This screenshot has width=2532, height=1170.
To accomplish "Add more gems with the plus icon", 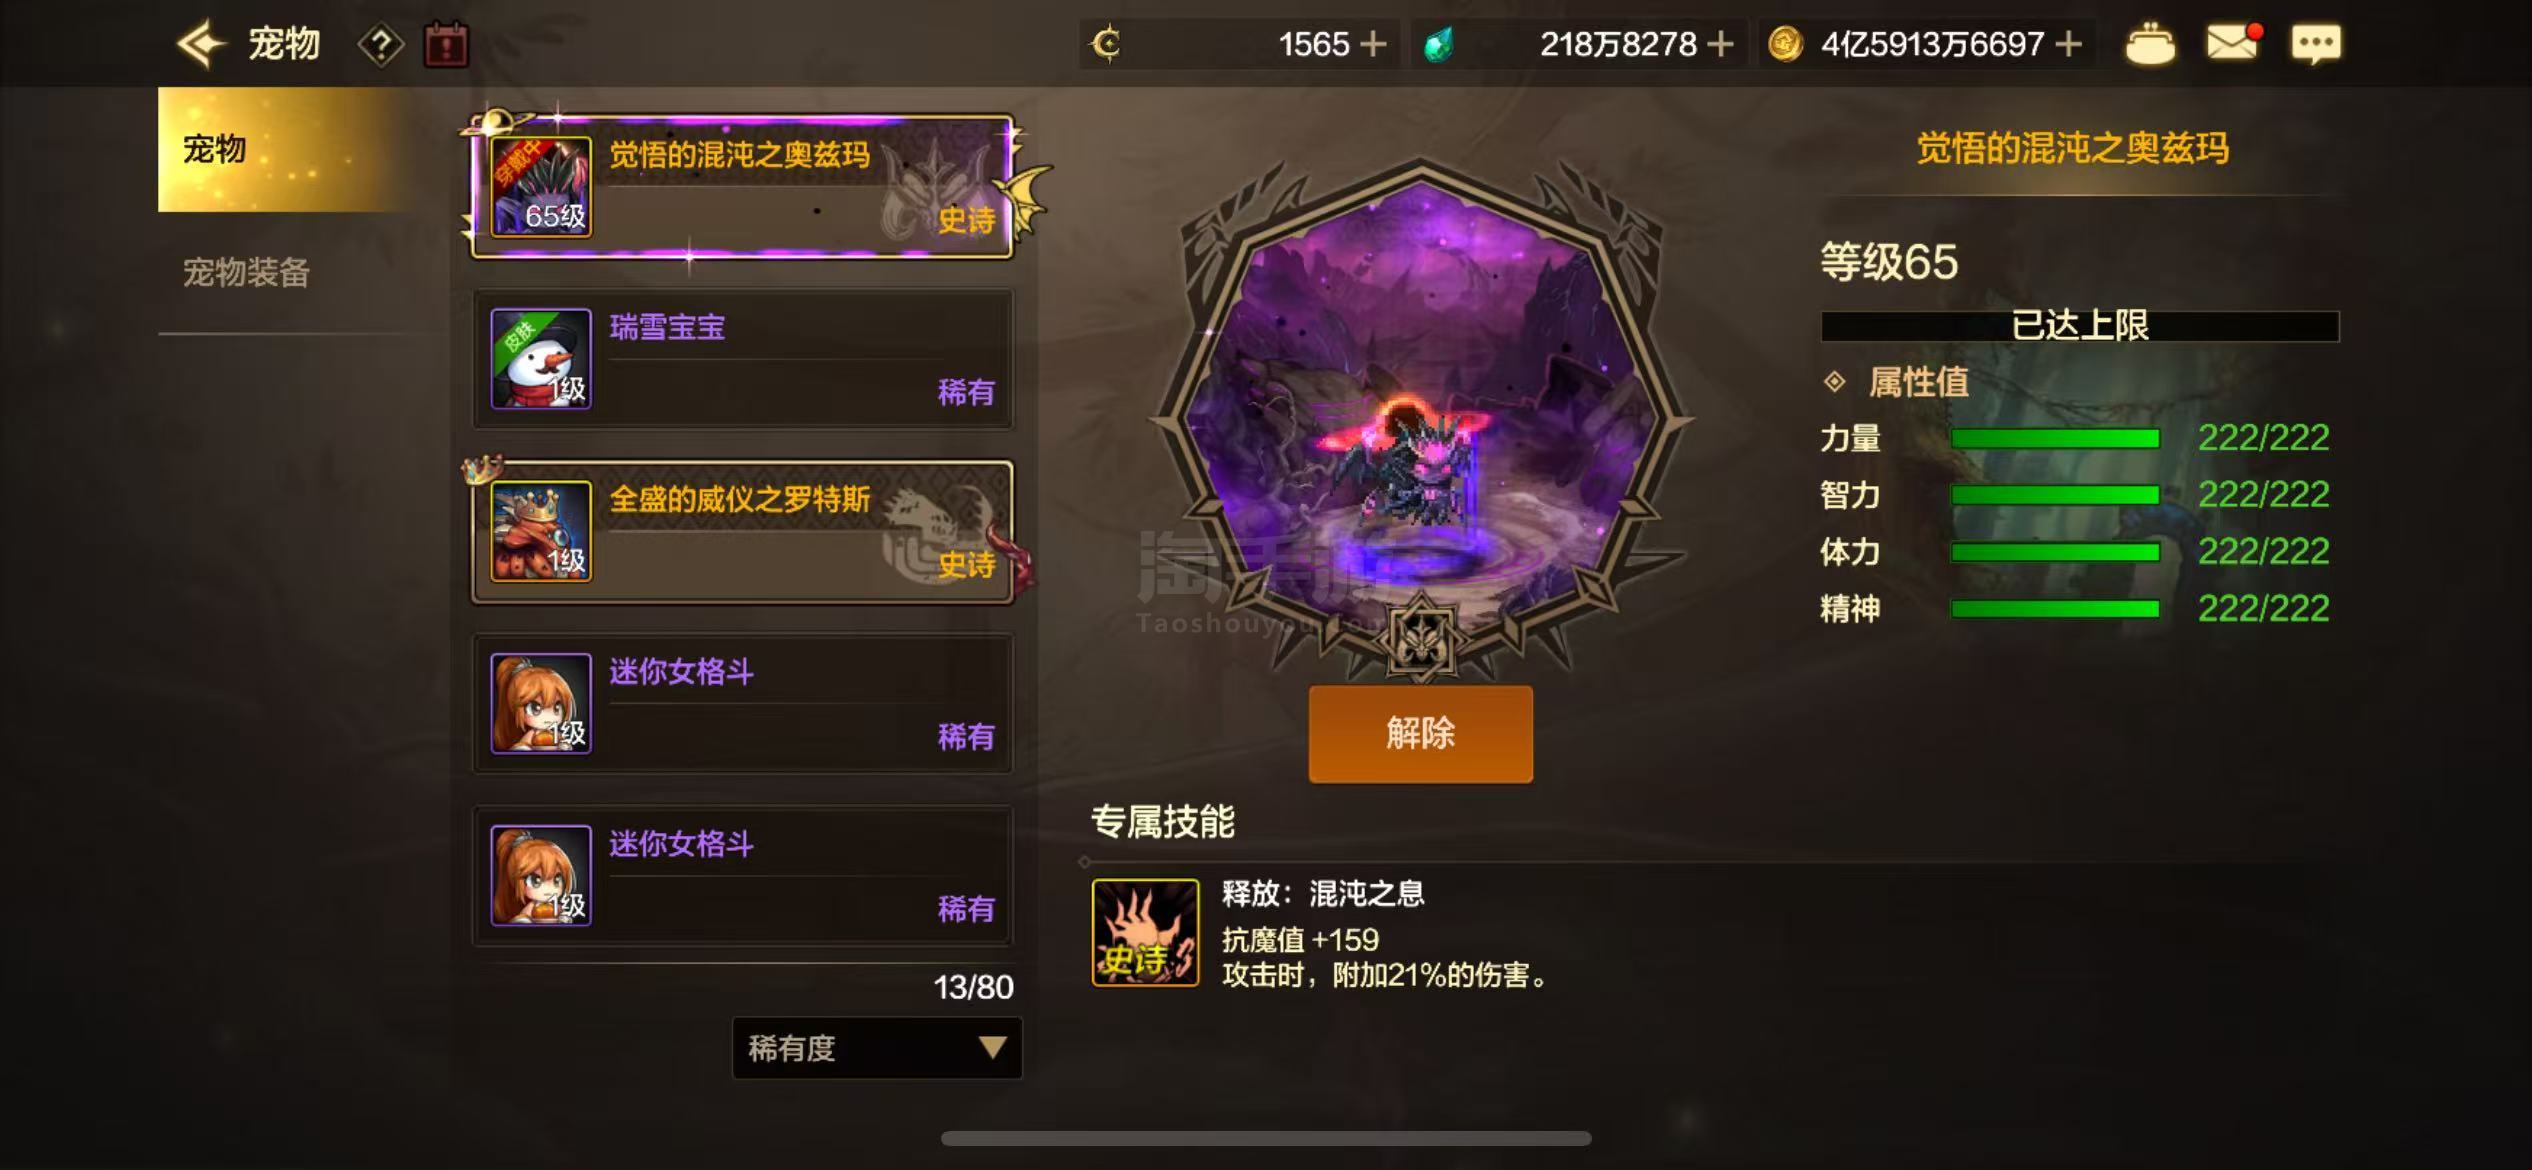I will point(1720,44).
